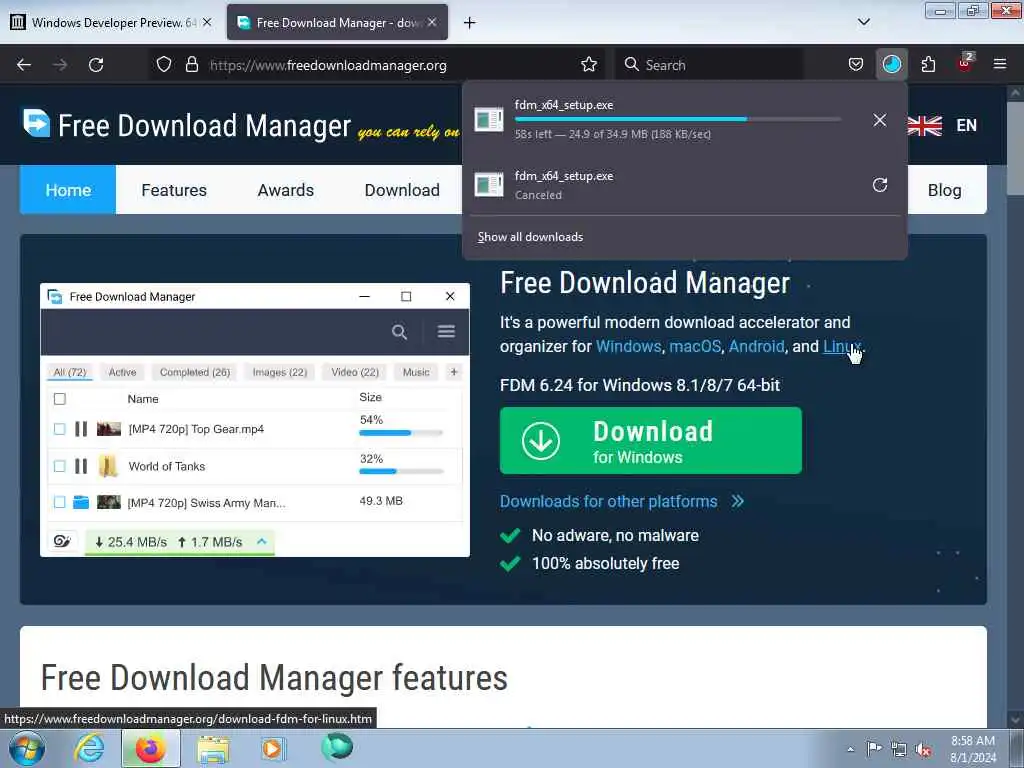Open a new browser tab
Image resolution: width=1024 pixels, height=768 pixels.
pos(469,23)
